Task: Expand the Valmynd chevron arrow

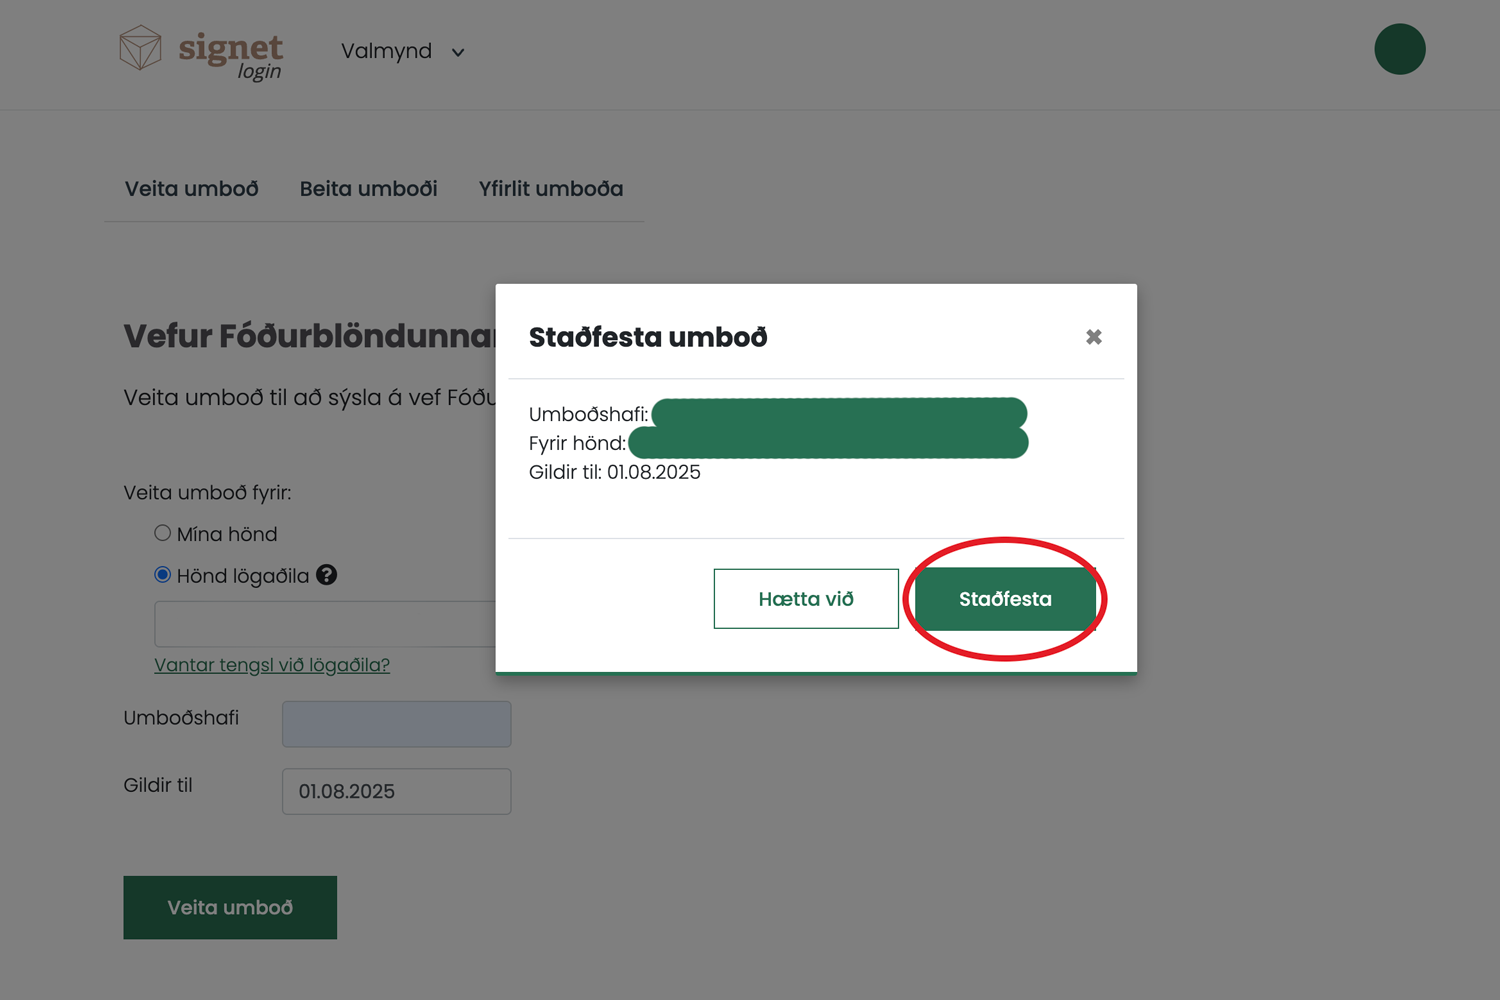Action: pos(458,52)
